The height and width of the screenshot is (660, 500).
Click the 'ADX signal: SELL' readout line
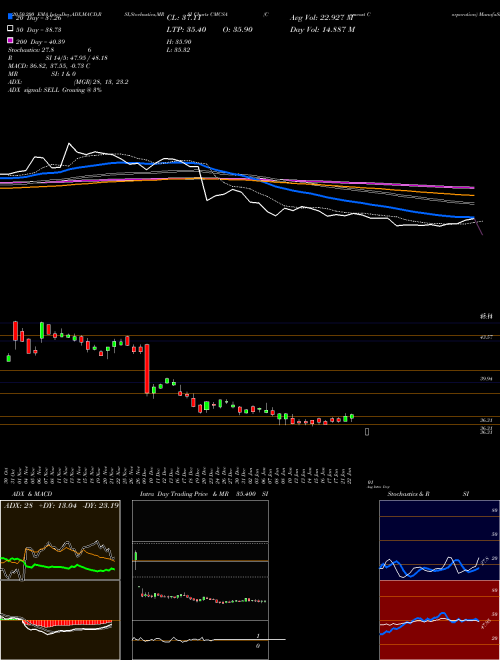55,90
